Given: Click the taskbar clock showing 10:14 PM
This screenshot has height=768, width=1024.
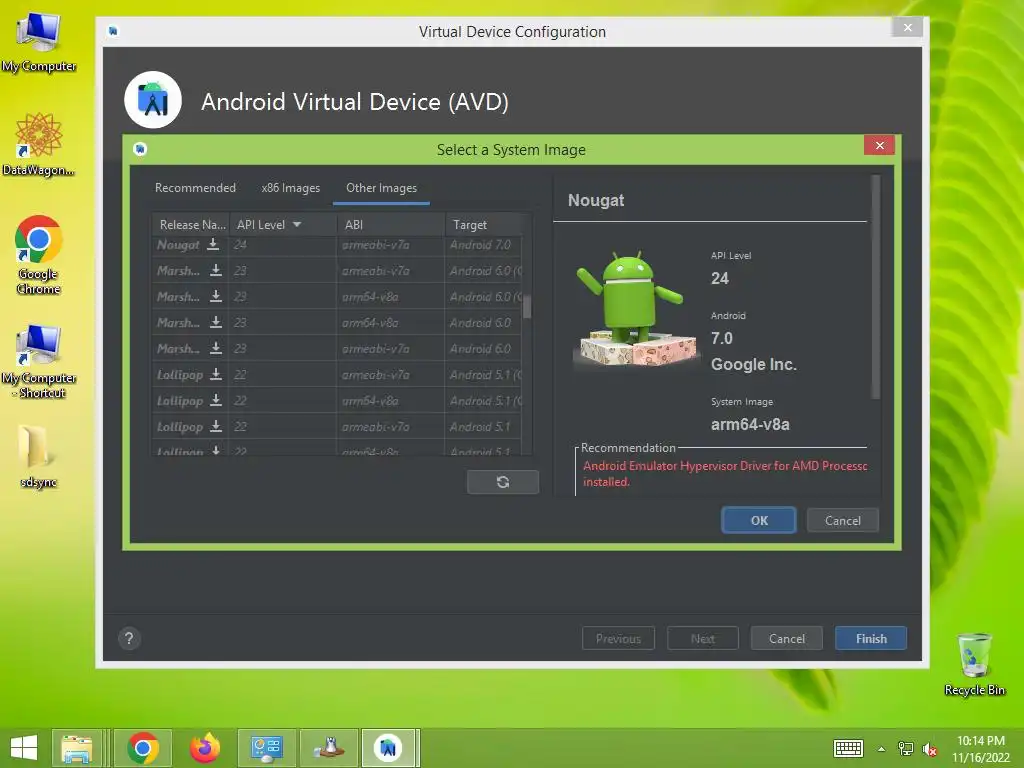Looking at the screenshot, I should (980, 741).
